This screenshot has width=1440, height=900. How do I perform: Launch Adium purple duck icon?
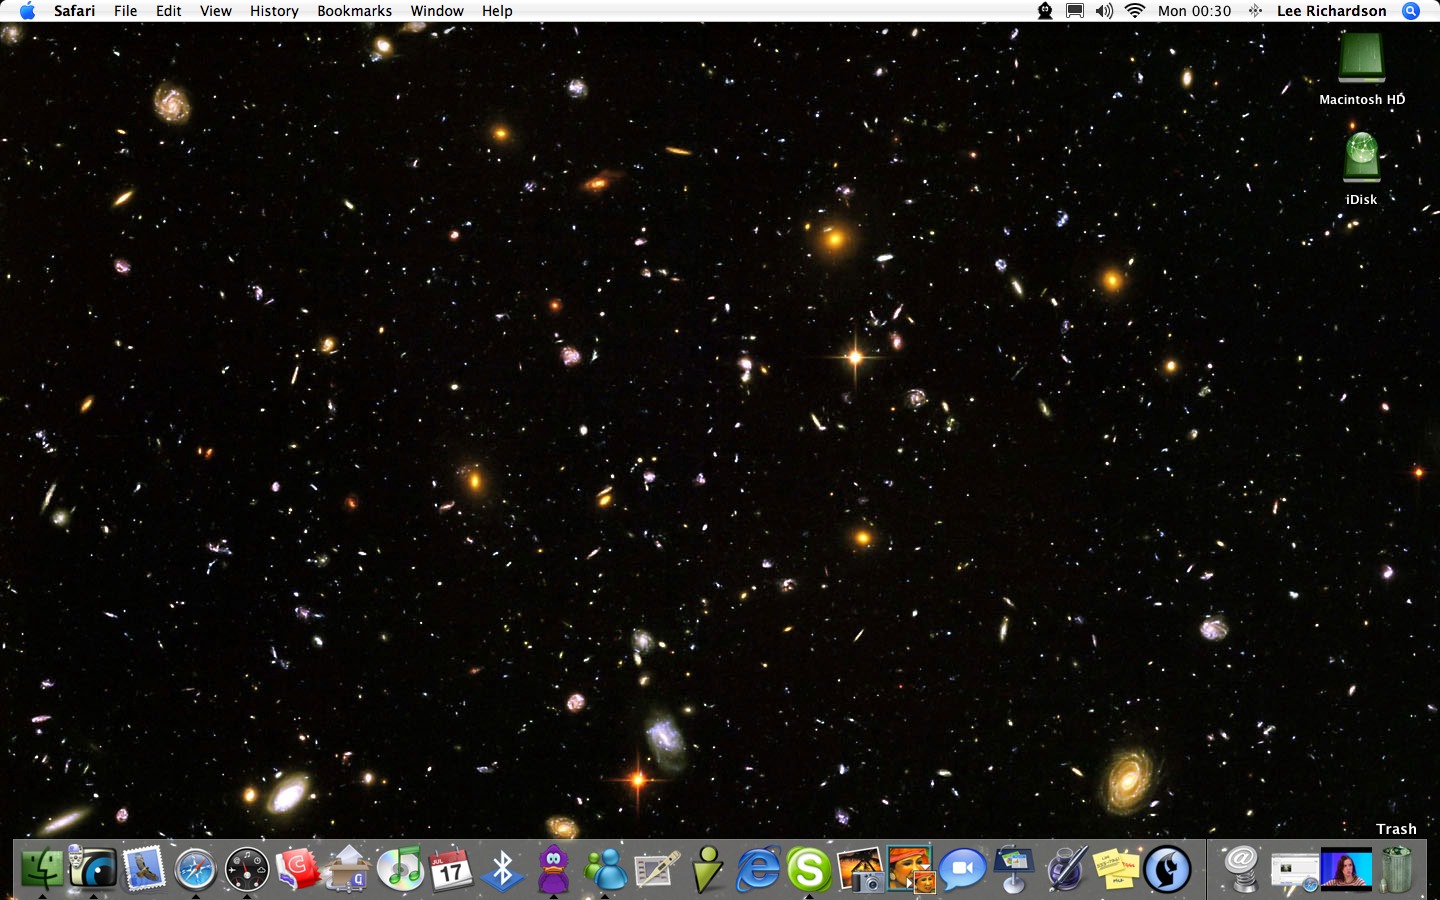coord(553,869)
